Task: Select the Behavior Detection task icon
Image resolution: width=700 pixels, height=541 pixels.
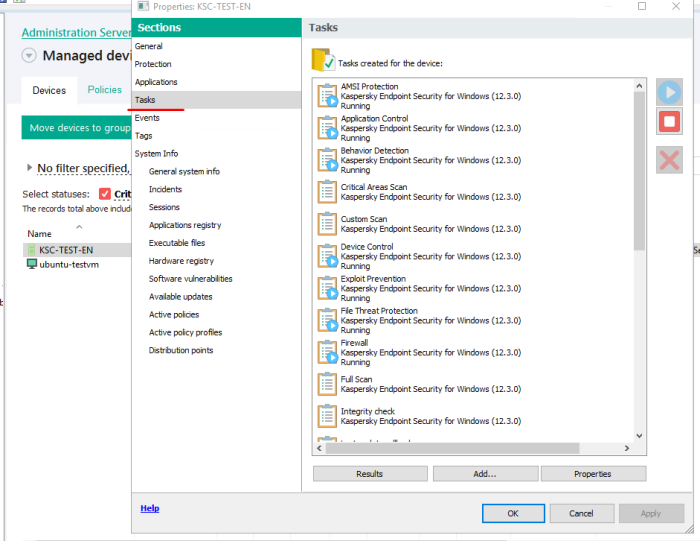Action: 328,160
